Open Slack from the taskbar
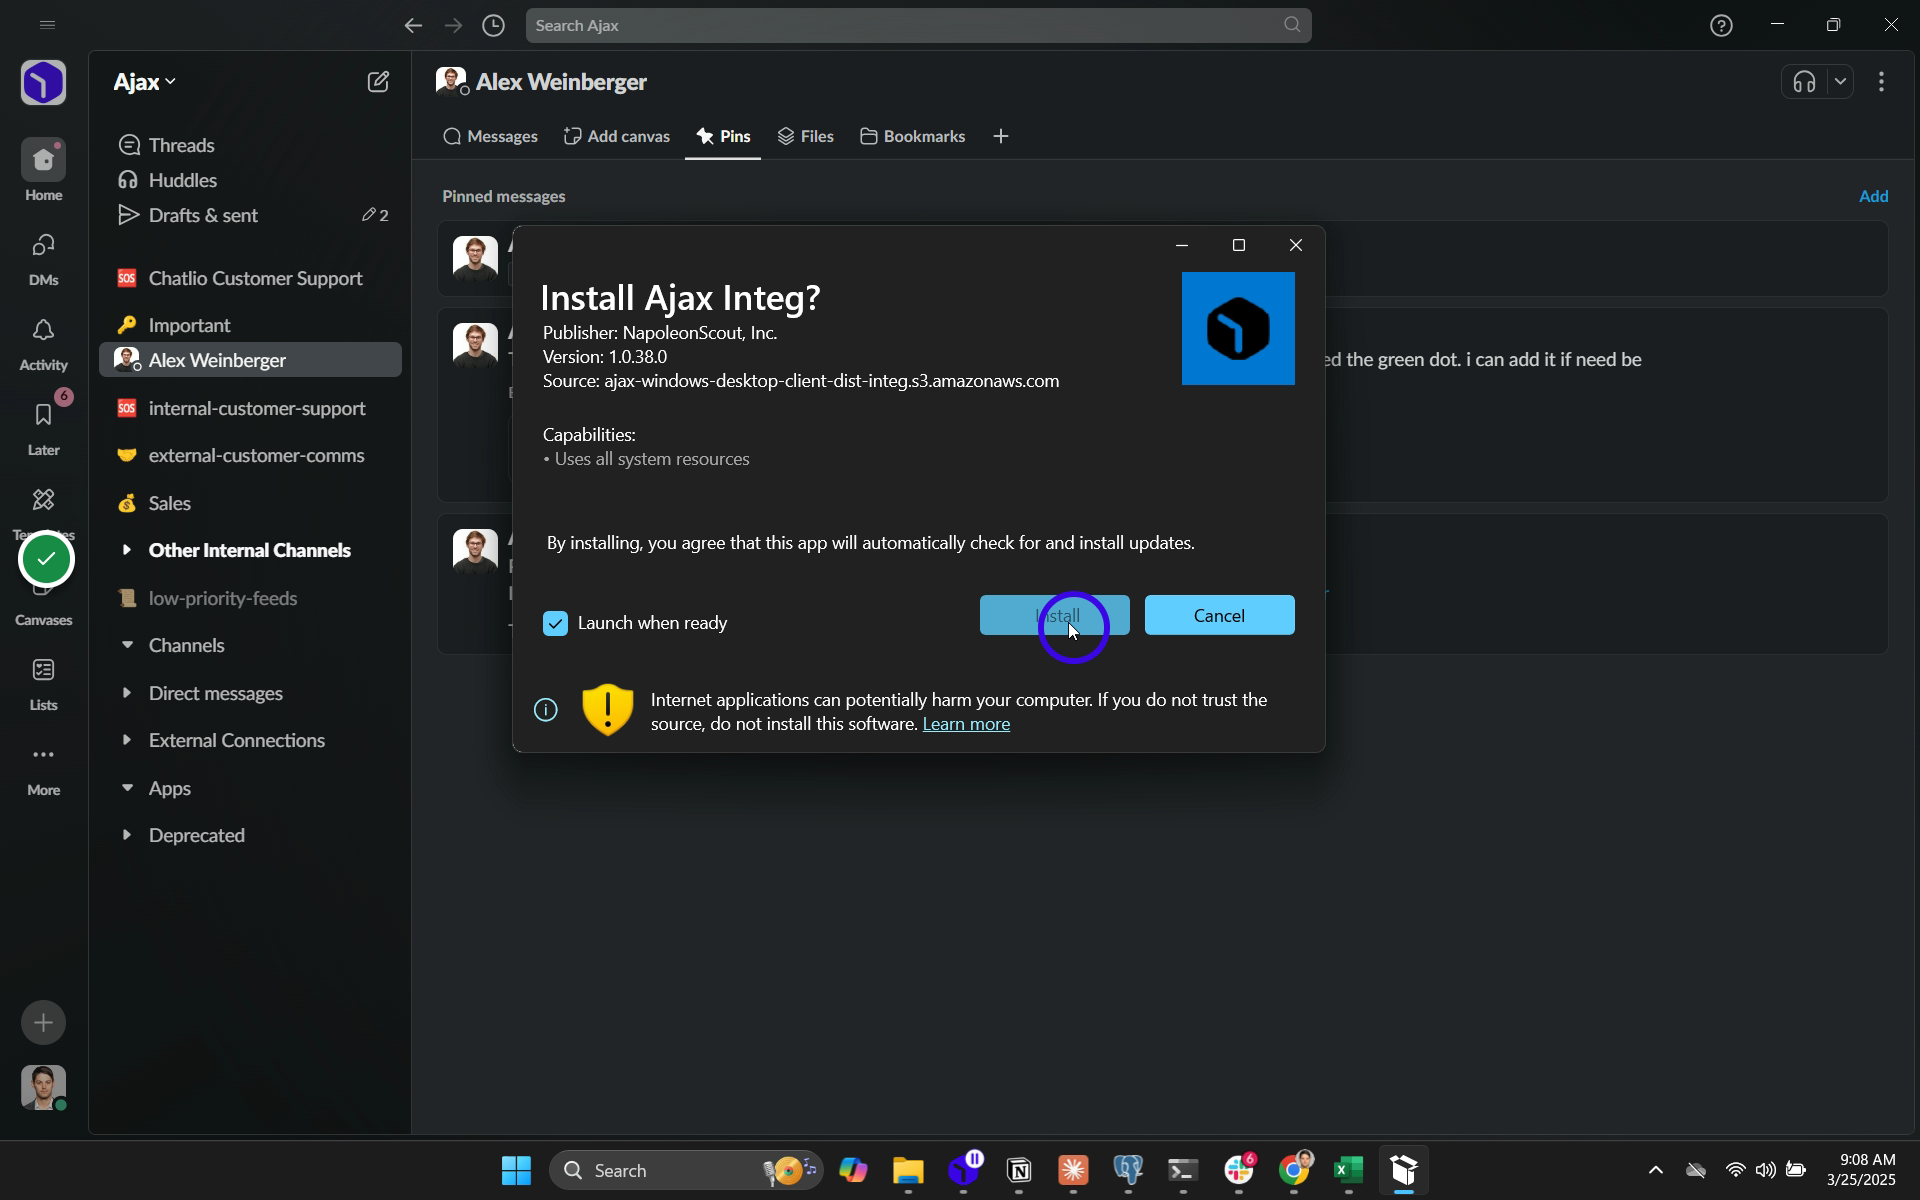Image resolution: width=1920 pixels, height=1200 pixels. 1238,1170
